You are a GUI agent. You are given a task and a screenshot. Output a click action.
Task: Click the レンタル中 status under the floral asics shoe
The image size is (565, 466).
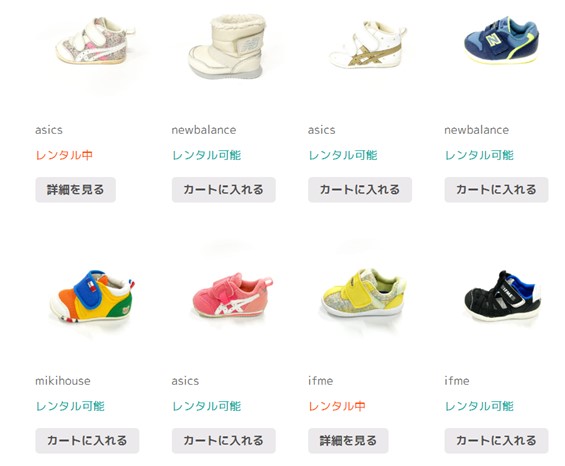click(x=64, y=155)
